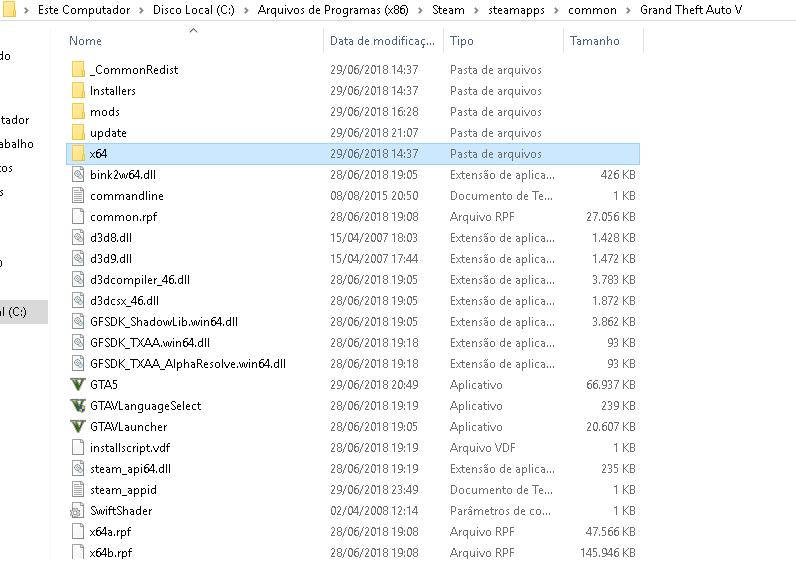
Task: Click the GFSDK_ShadowLib.win64.dll file icon
Action: click(78, 321)
